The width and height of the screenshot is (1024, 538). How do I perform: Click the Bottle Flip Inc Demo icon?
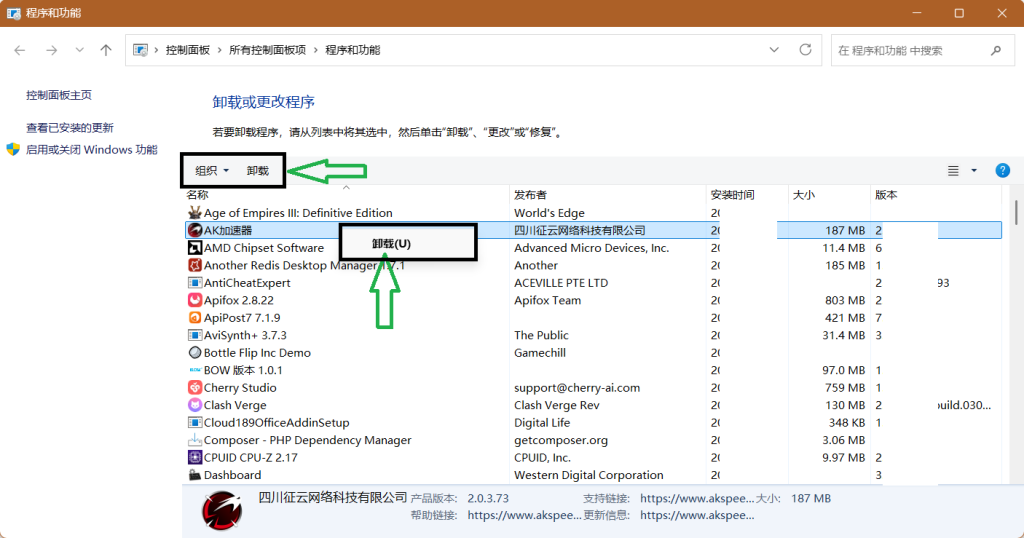click(x=195, y=353)
